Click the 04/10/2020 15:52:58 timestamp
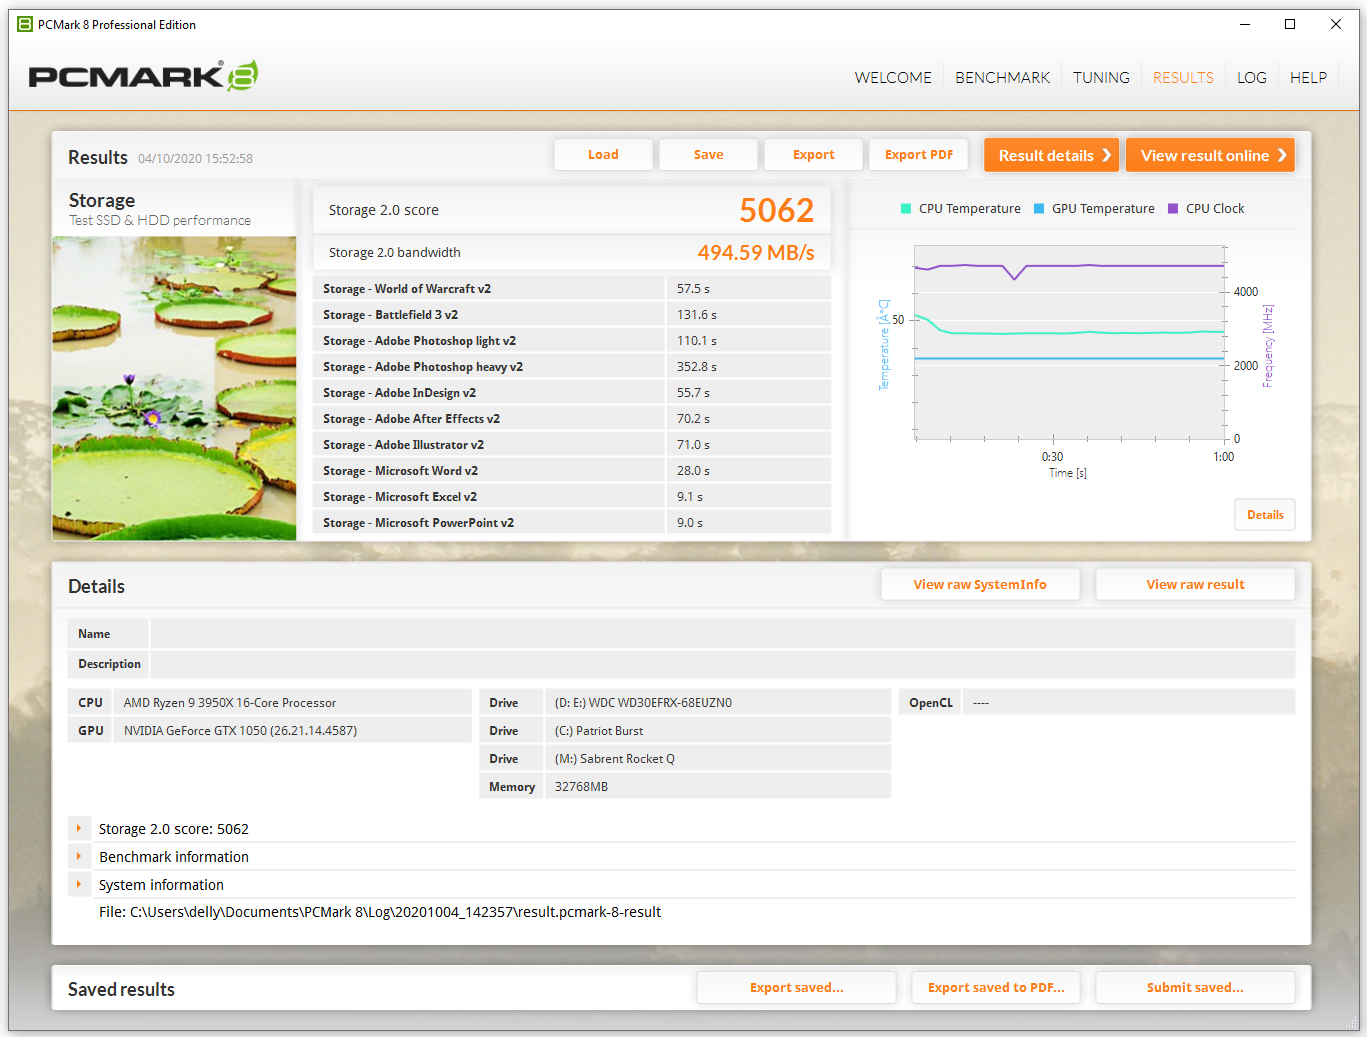This screenshot has width=1367, height=1037. pos(195,159)
